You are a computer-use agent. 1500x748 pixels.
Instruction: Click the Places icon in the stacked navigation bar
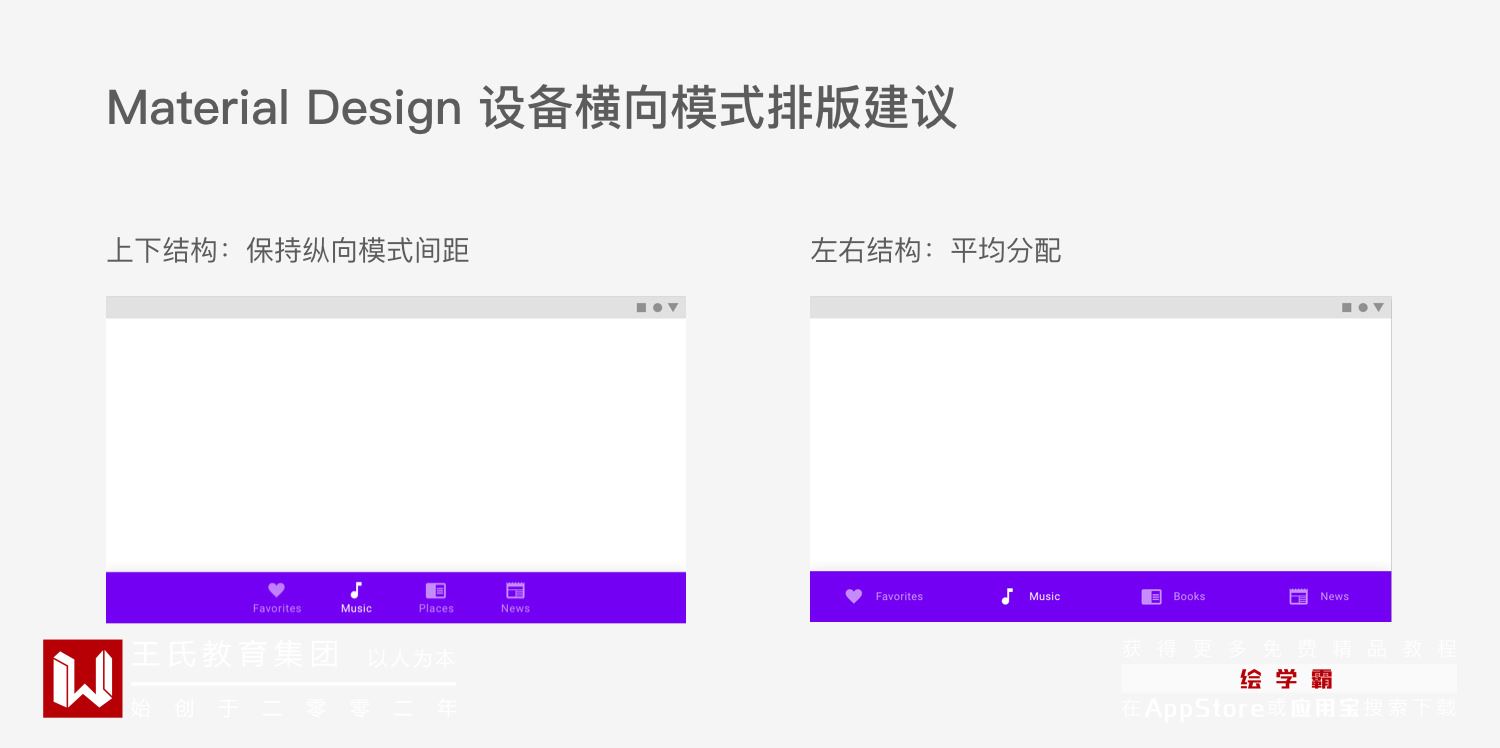click(x=436, y=590)
